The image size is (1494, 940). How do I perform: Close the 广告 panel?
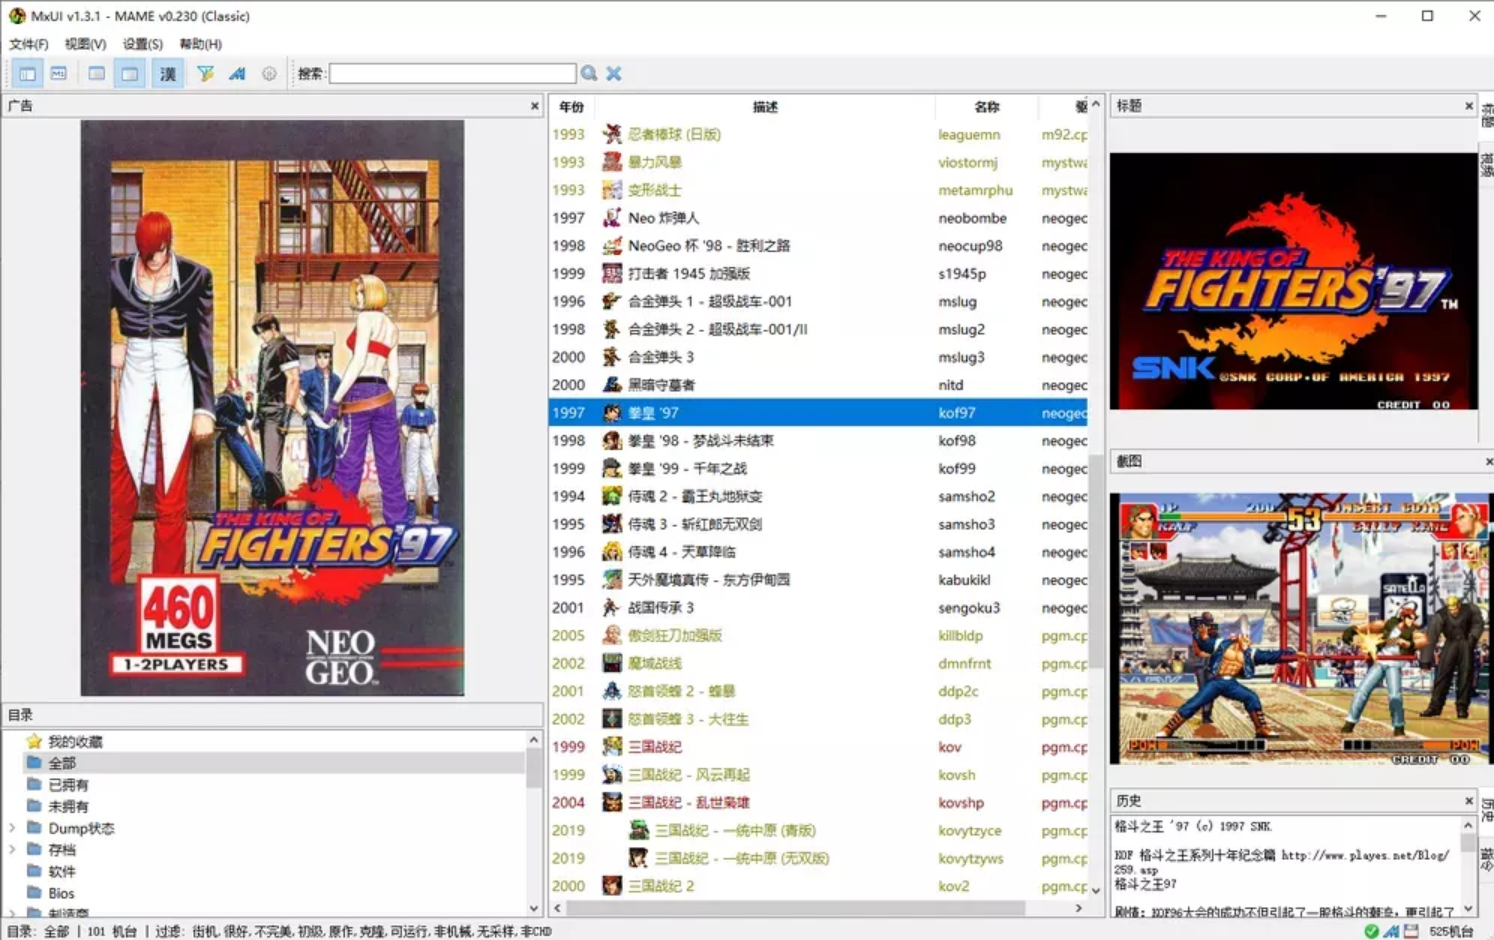[534, 105]
